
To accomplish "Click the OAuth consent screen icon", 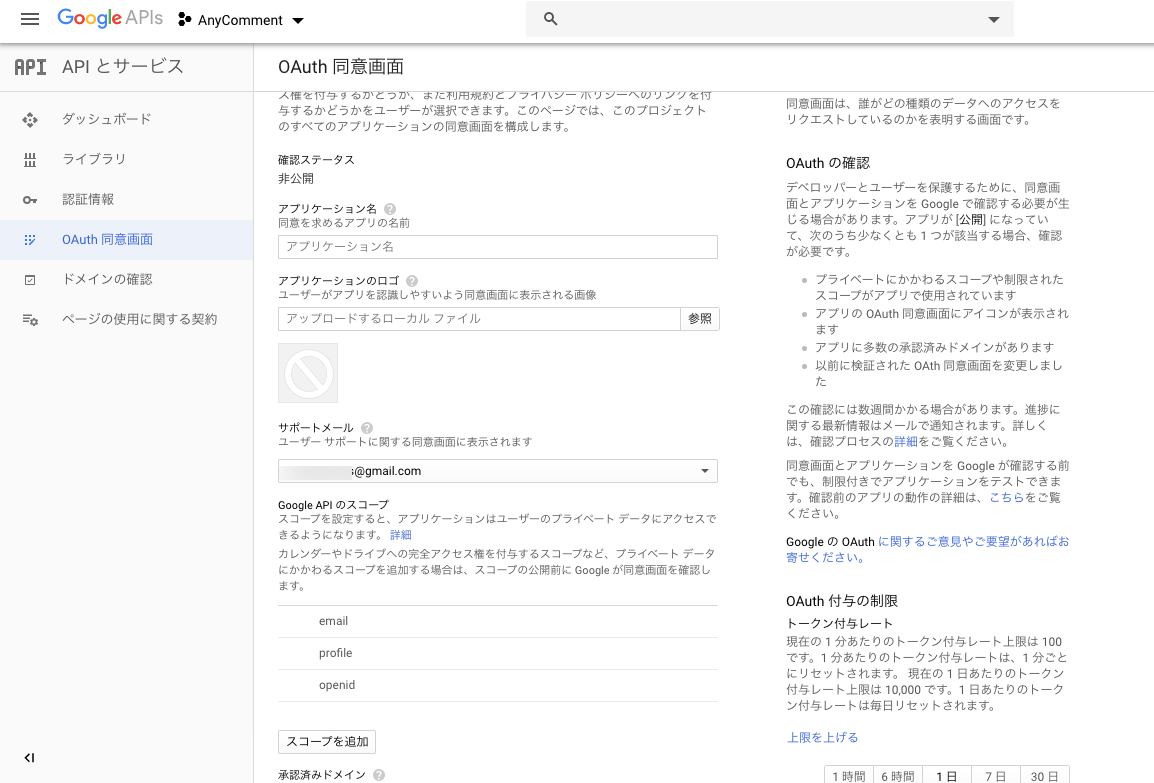I will click(29, 240).
